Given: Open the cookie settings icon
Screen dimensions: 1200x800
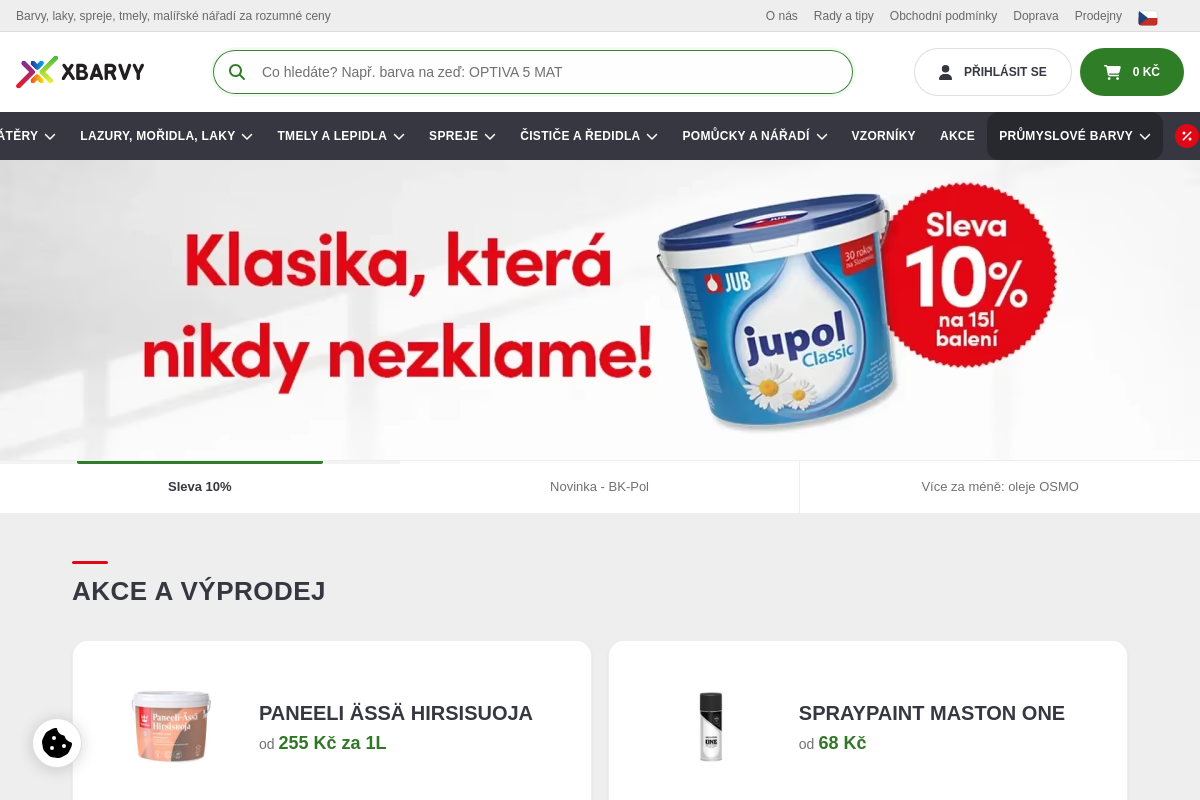Looking at the screenshot, I should point(57,743).
